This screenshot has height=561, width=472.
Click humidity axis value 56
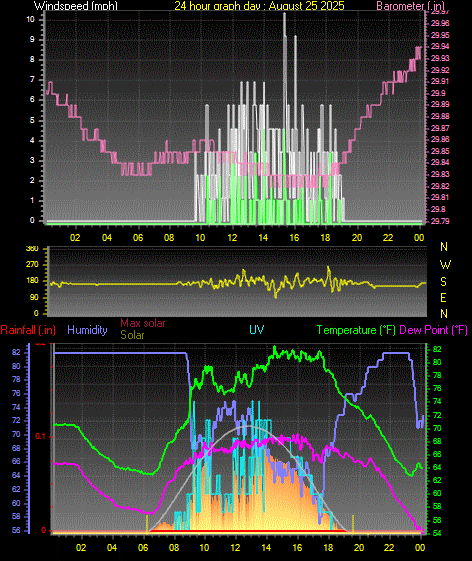coord(16,530)
